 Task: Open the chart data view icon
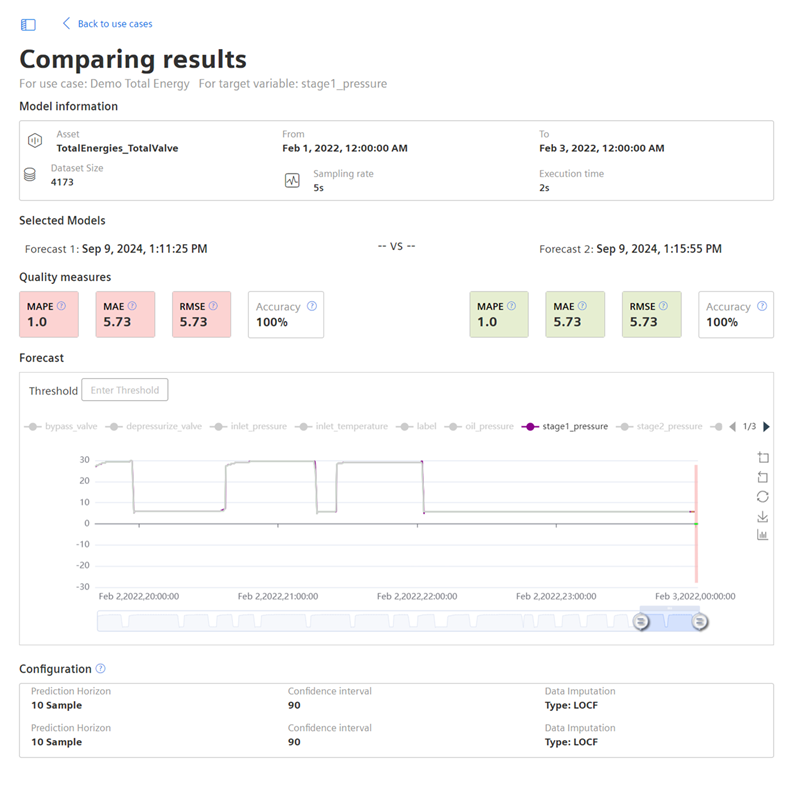(x=763, y=535)
